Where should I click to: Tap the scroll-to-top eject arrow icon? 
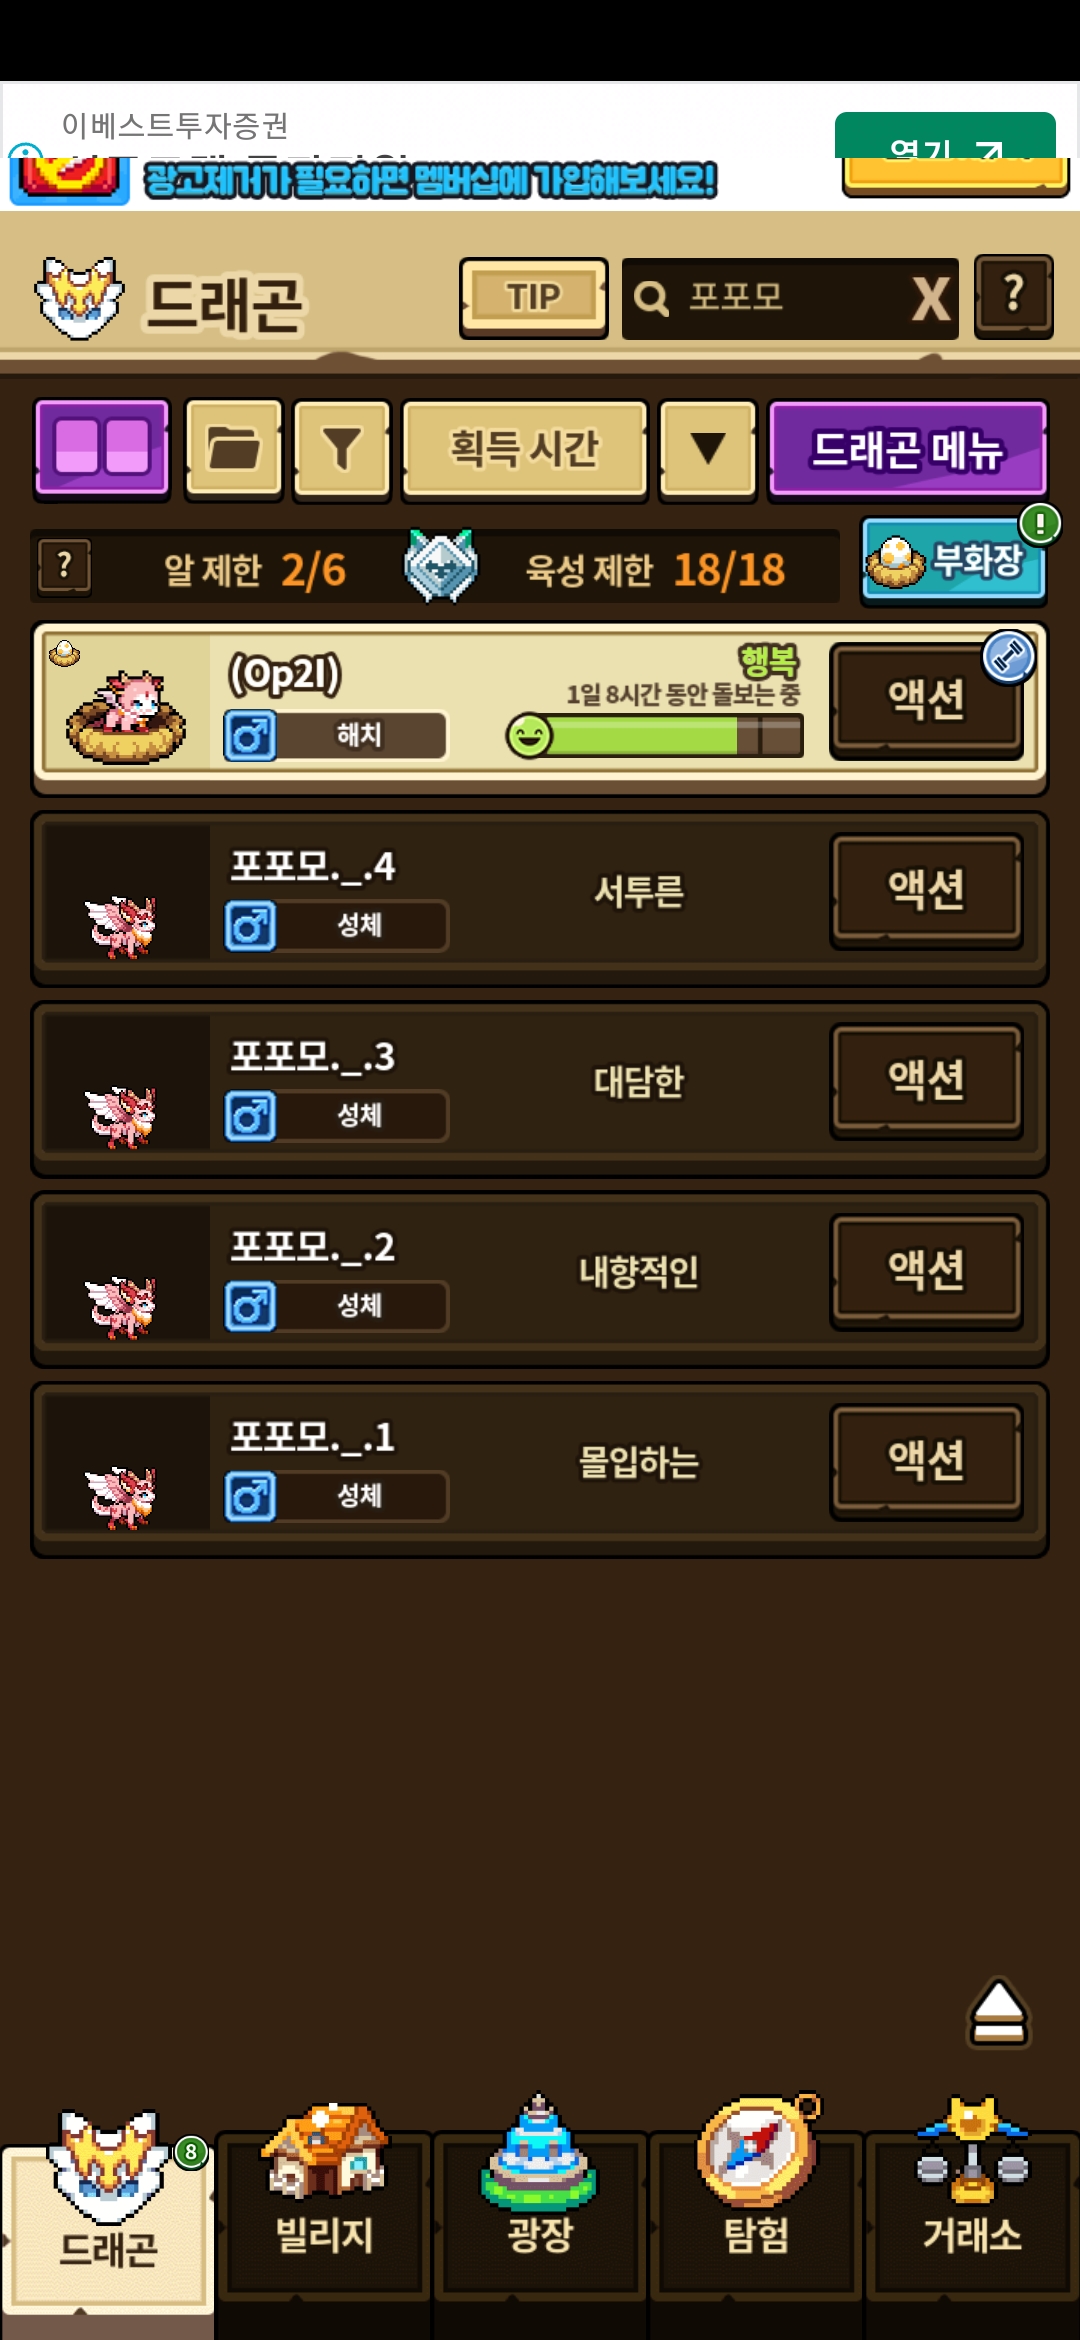pos(998,2012)
